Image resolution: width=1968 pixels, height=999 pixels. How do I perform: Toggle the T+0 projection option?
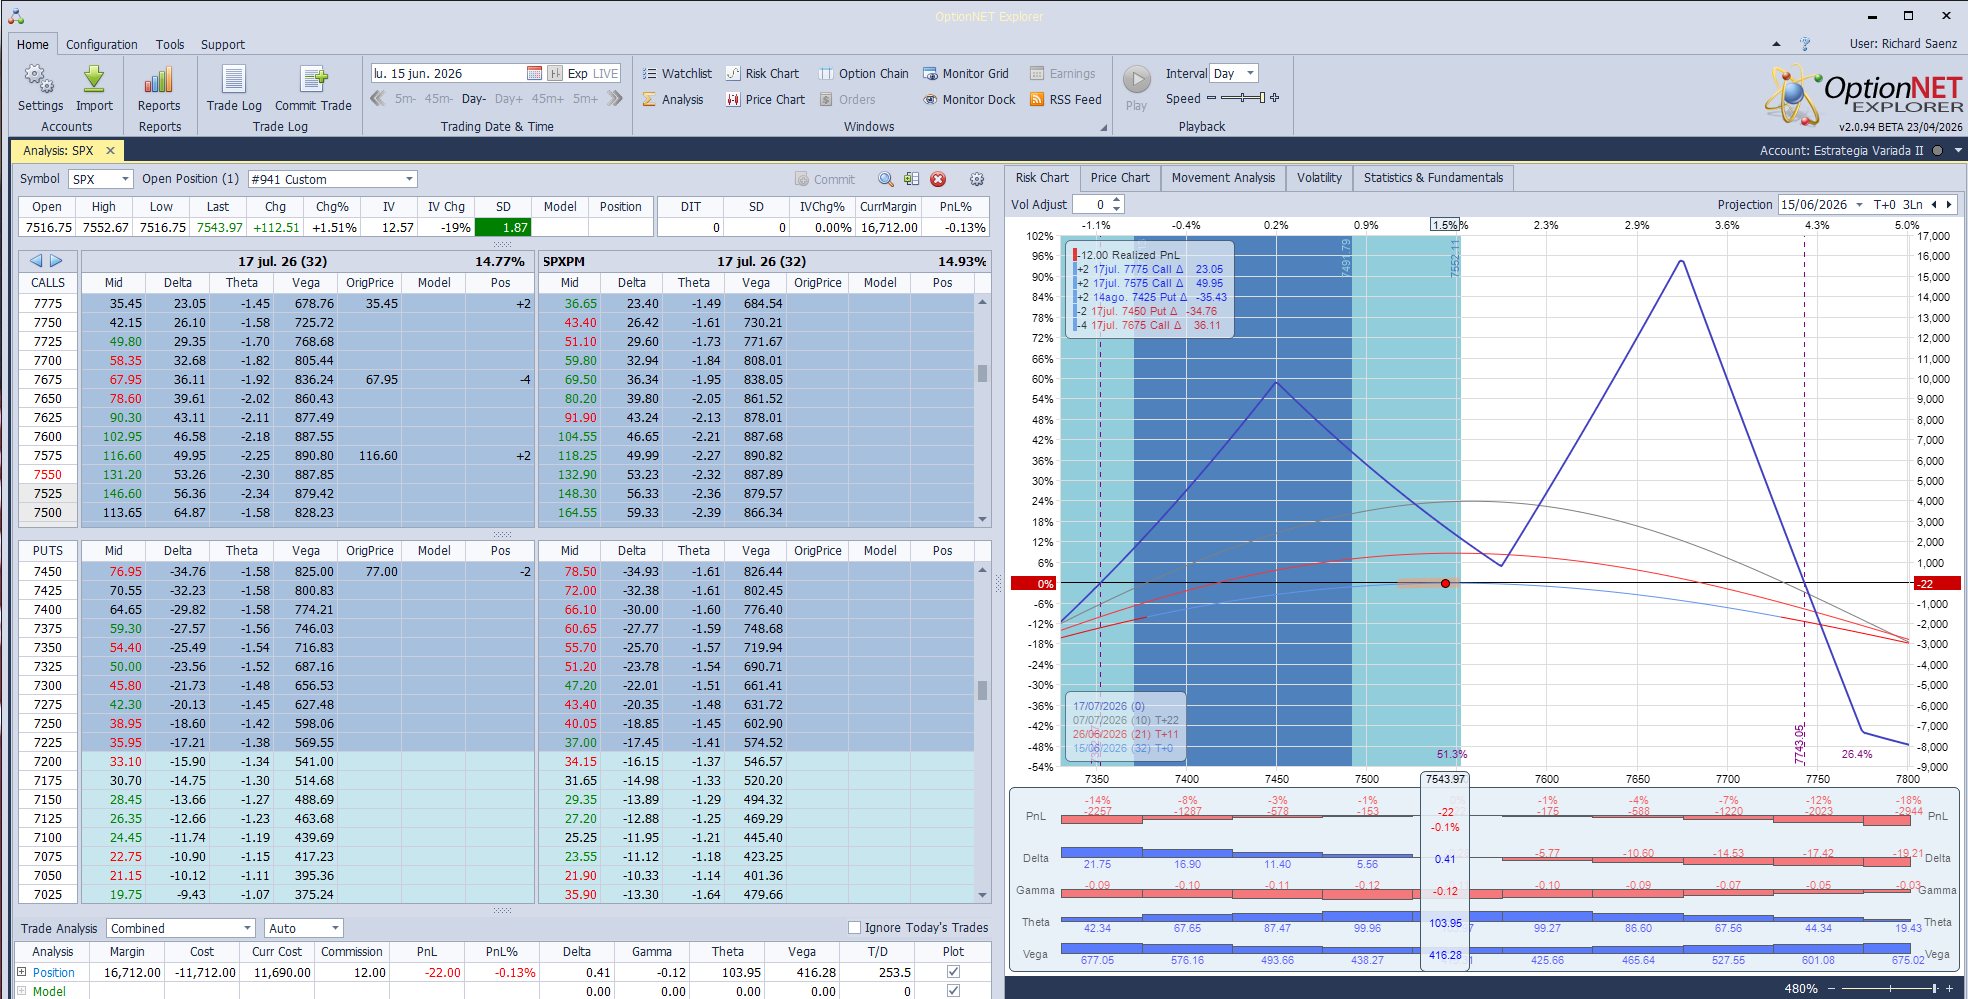pyautogui.click(x=1884, y=204)
